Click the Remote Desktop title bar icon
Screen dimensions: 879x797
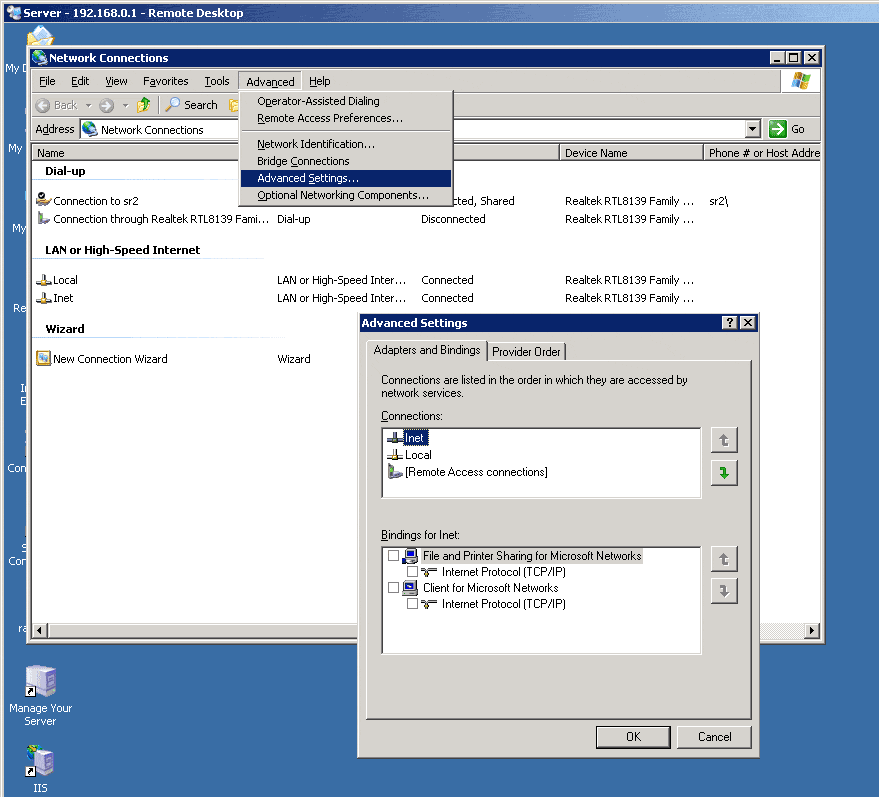[x=13, y=12]
